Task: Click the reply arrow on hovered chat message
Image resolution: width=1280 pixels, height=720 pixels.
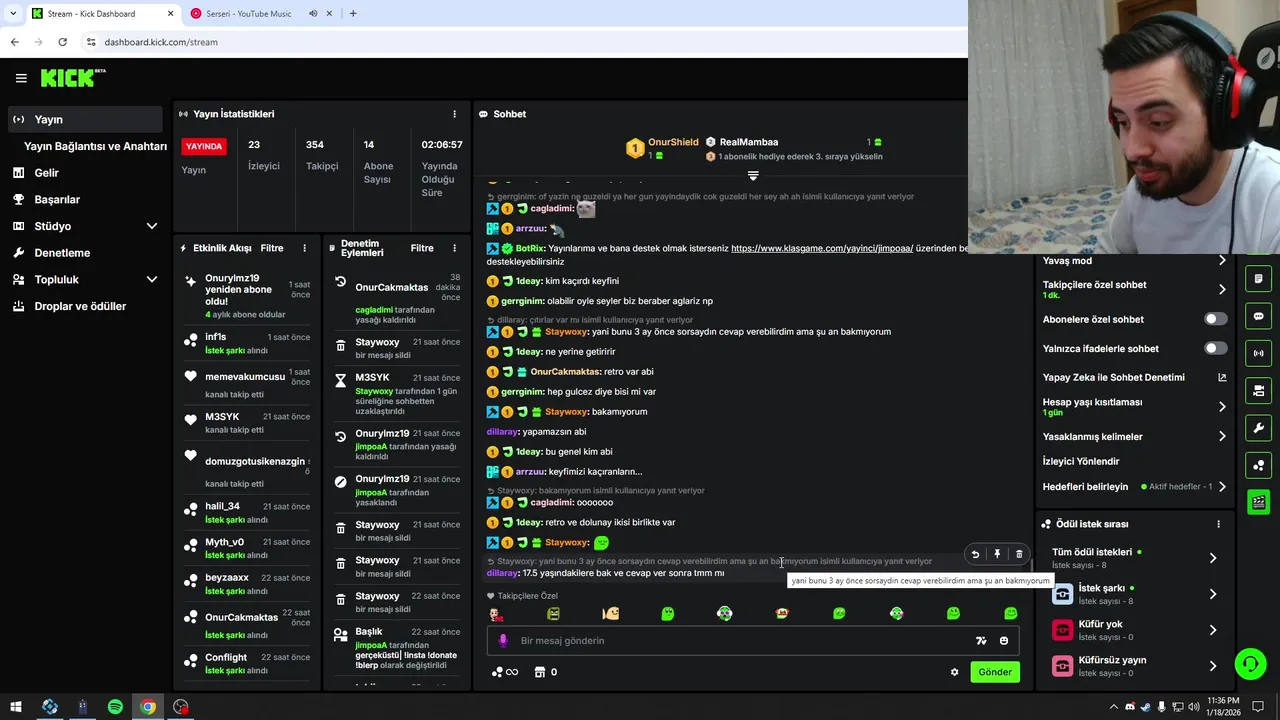Action: point(975,554)
